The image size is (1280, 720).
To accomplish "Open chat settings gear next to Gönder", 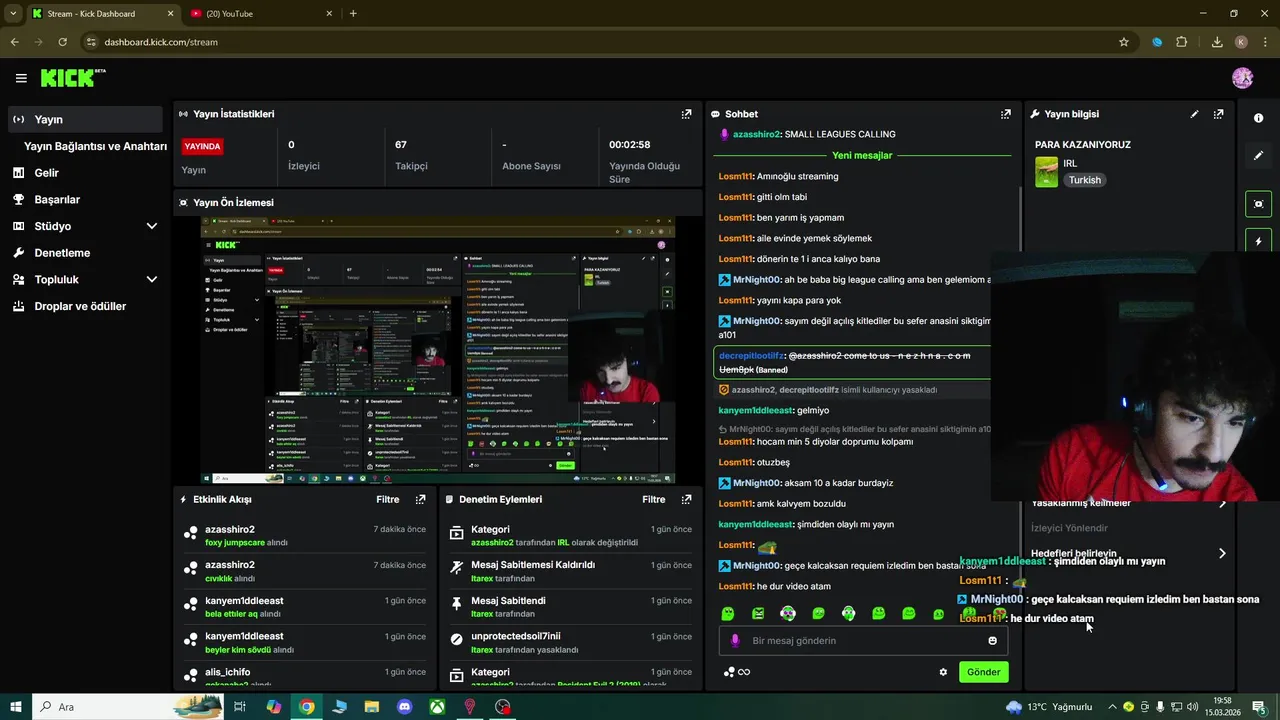I will tap(943, 672).
